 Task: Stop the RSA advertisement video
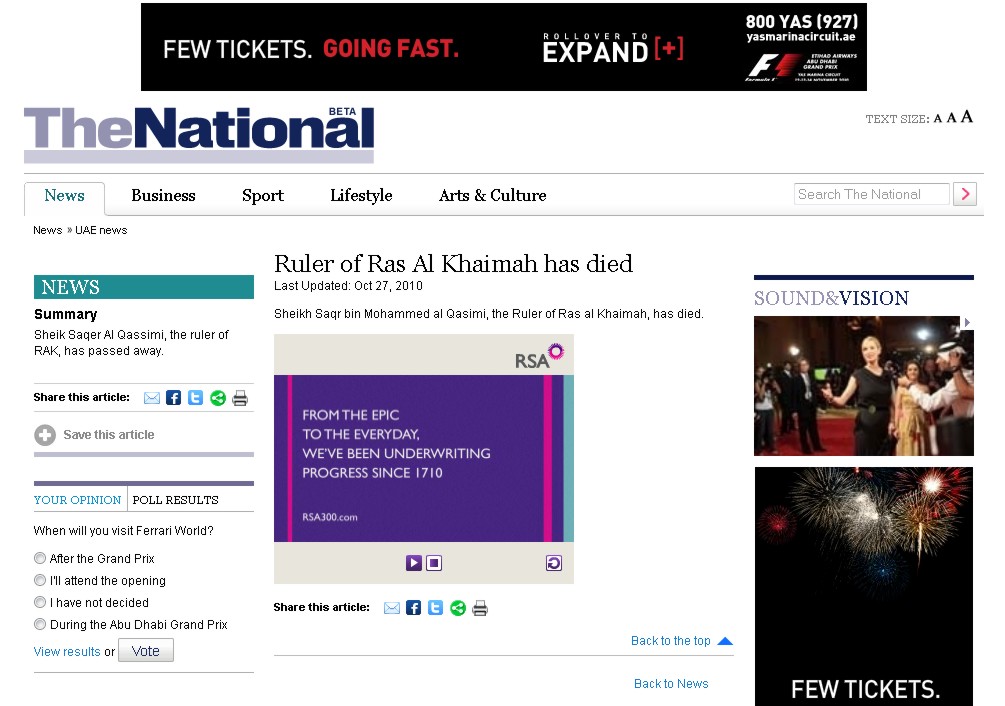pos(434,563)
